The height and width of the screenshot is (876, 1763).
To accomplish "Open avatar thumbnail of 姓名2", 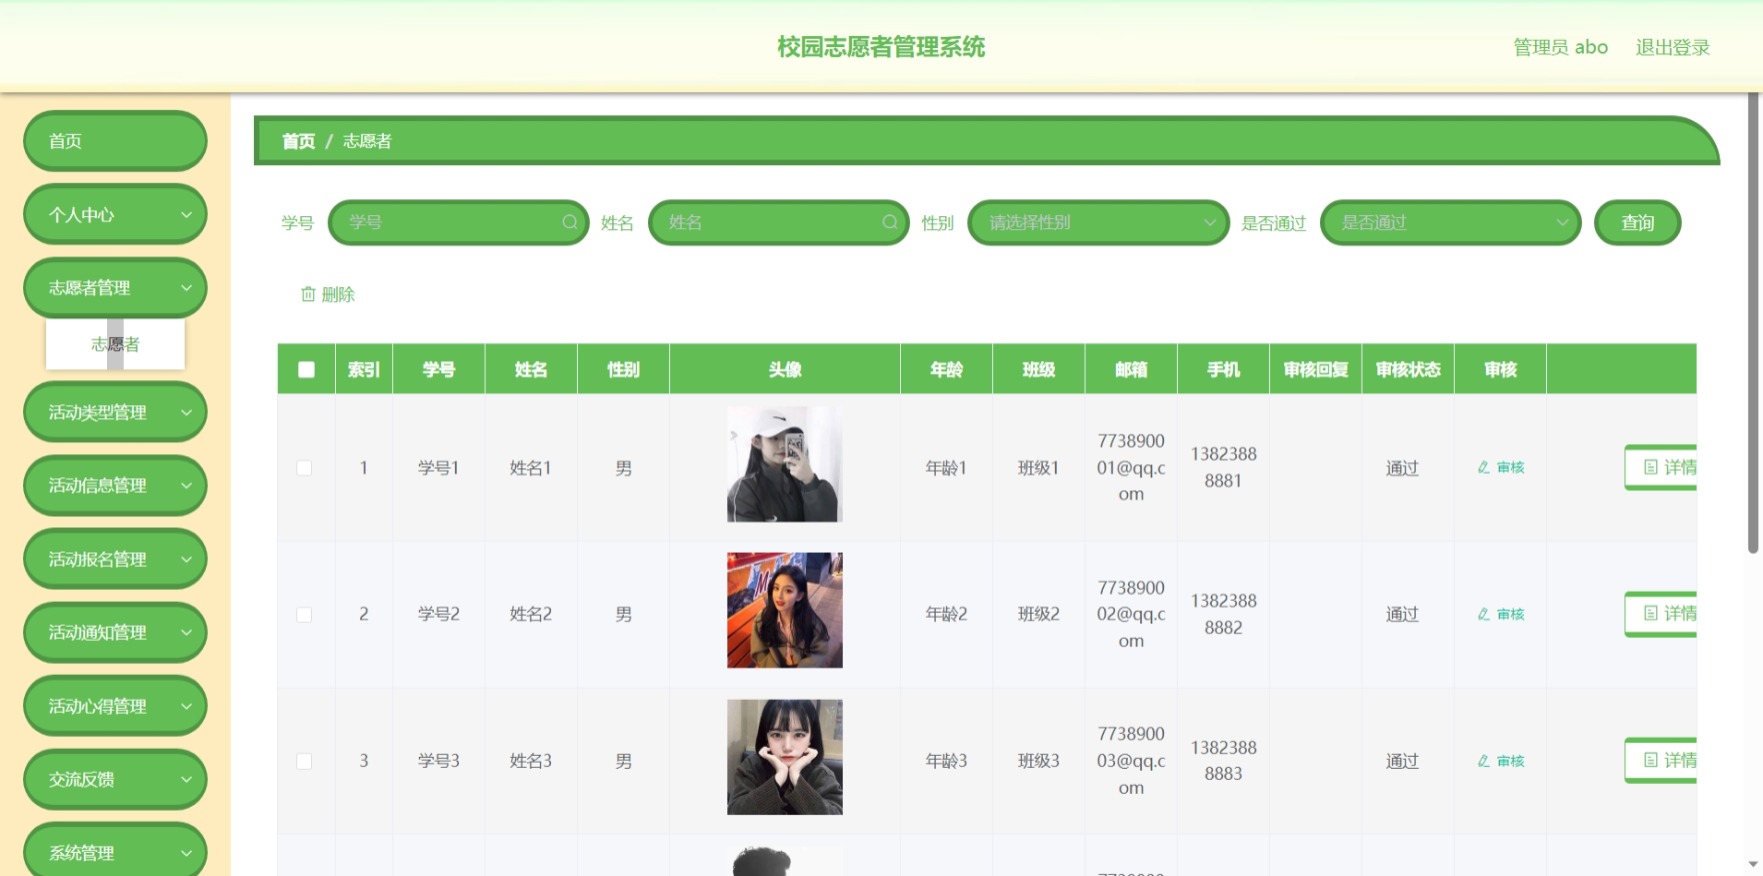I will point(785,610).
